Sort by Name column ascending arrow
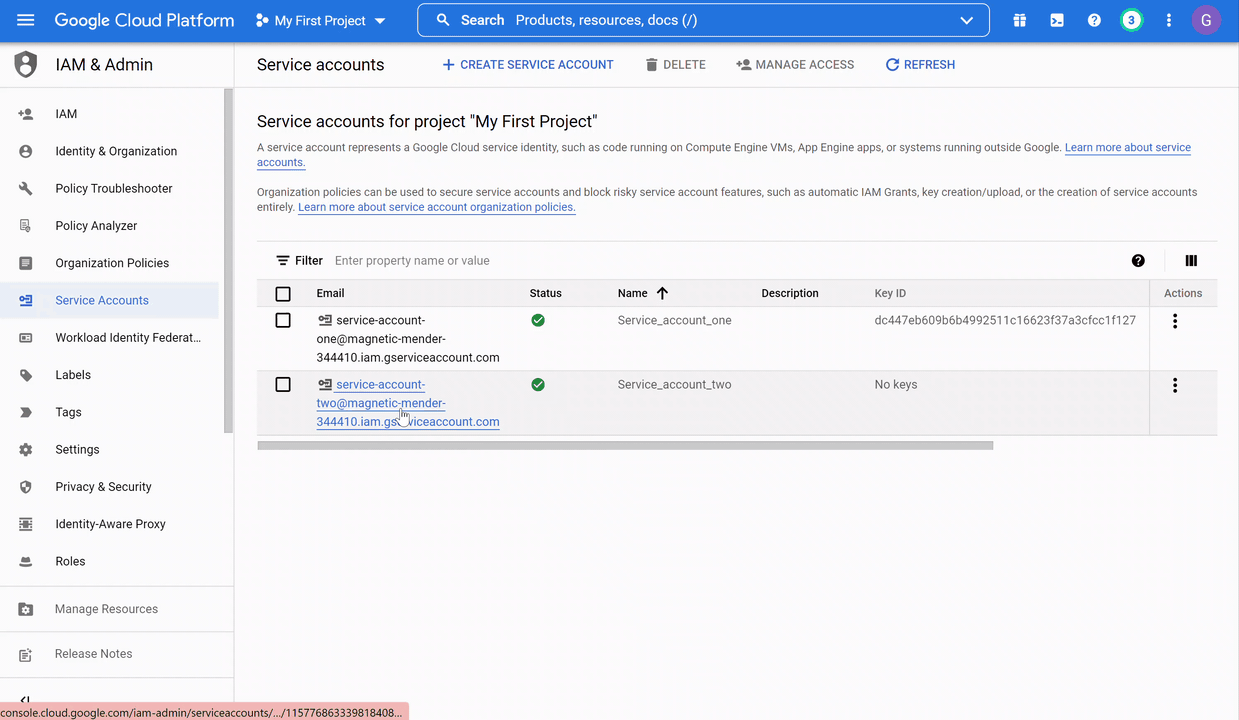This screenshot has height=720, width=1239. click(x=662, y=293)
